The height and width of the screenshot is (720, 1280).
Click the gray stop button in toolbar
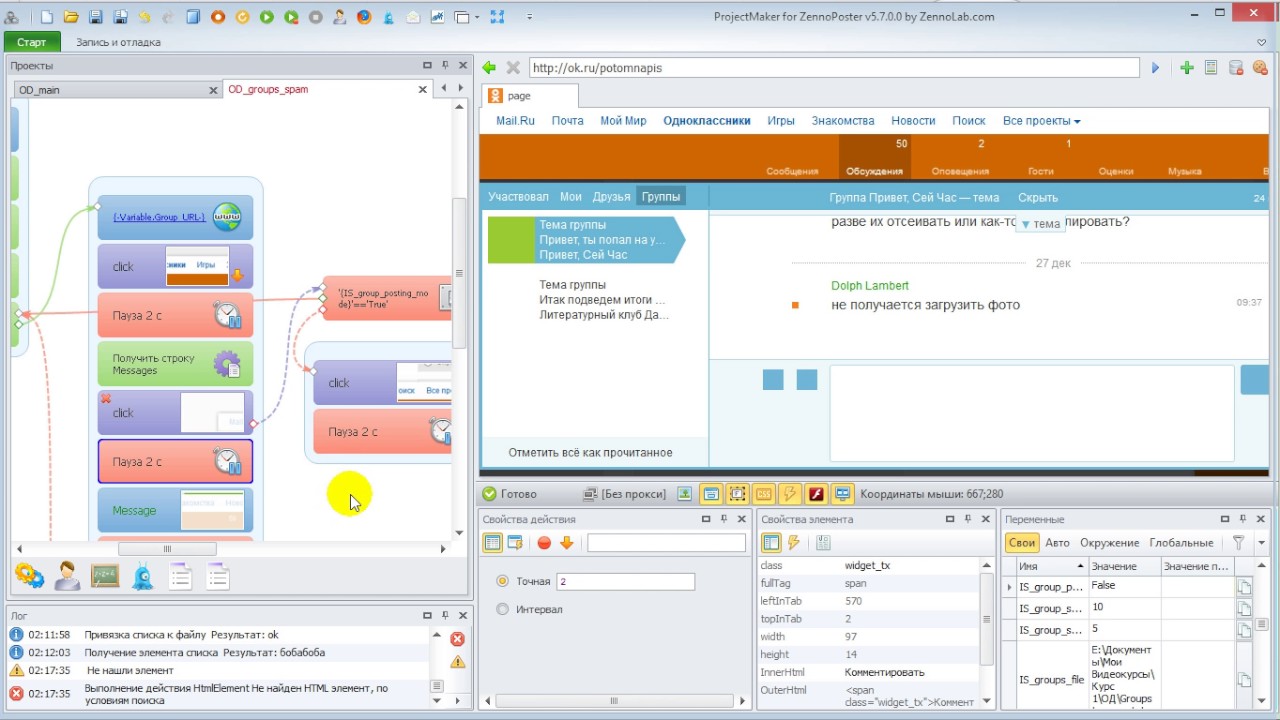[316, 17]
